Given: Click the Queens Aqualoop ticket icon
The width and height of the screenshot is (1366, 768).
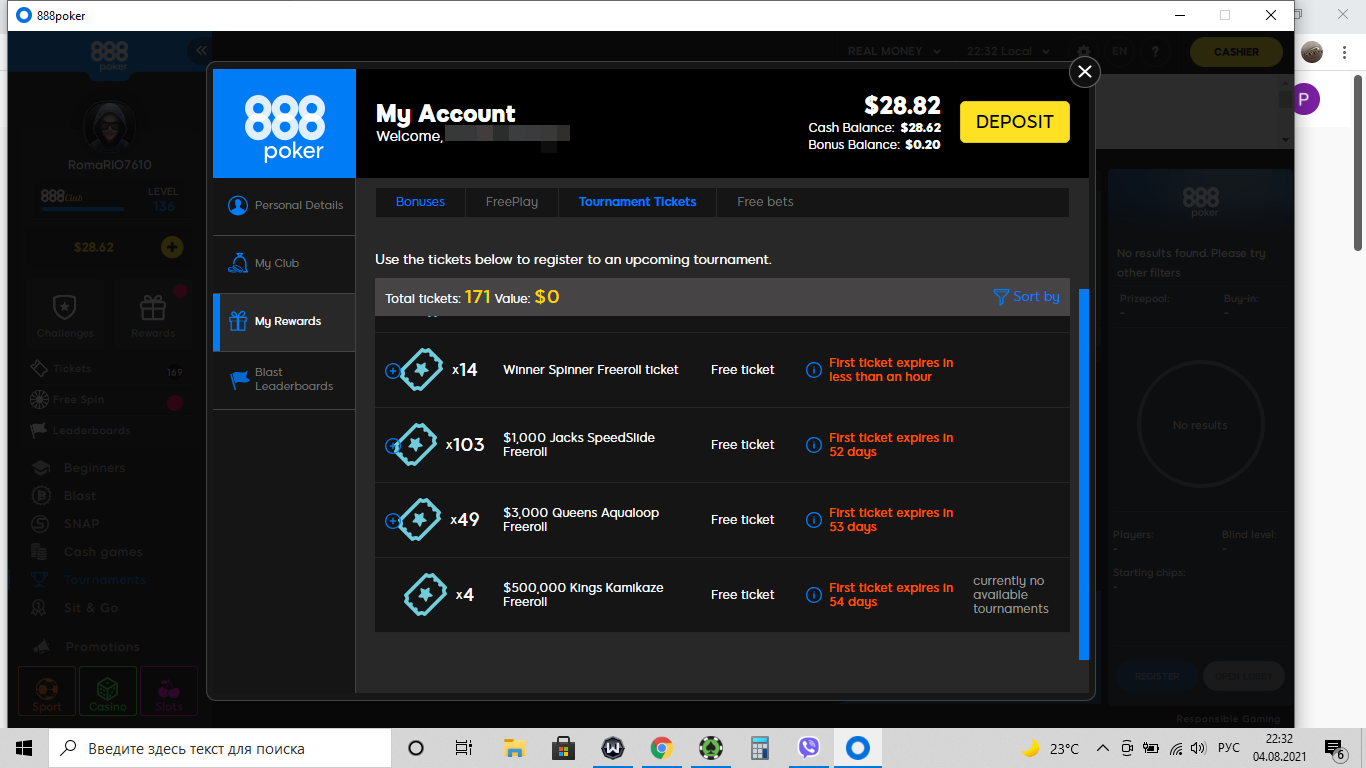Looking at the screenshot, I should (421, 520).
